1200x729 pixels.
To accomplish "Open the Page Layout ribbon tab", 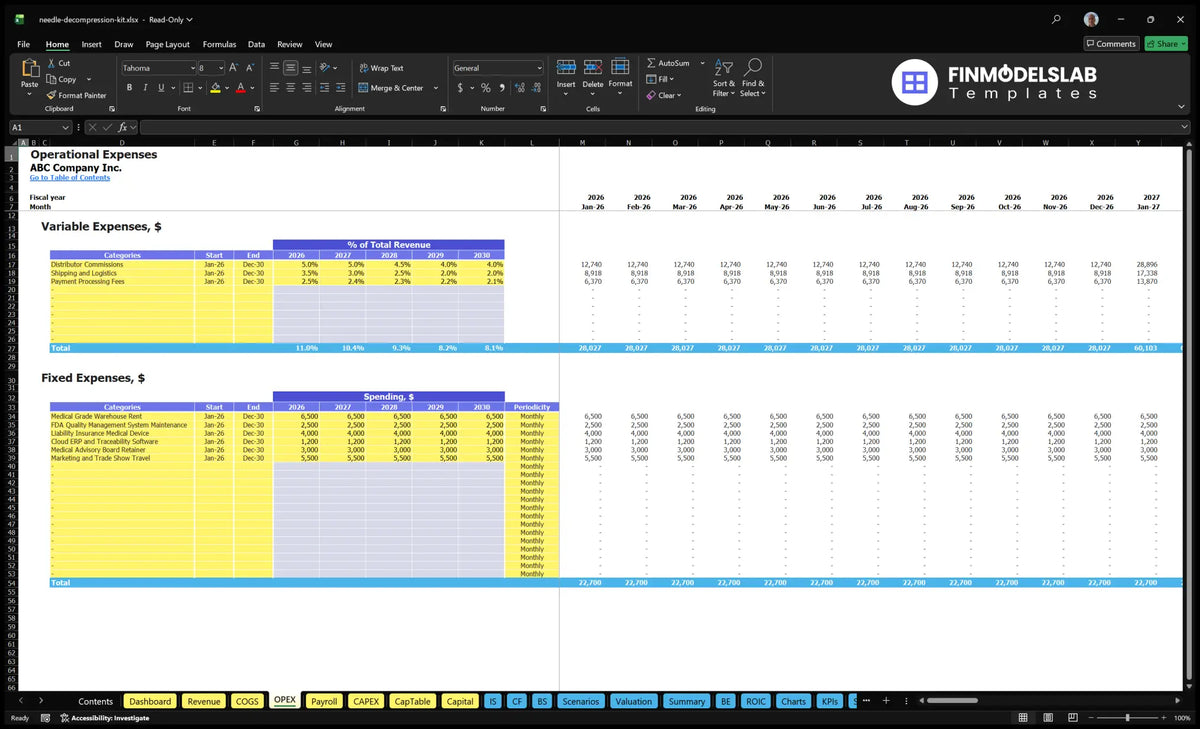I will pos(168,44).
